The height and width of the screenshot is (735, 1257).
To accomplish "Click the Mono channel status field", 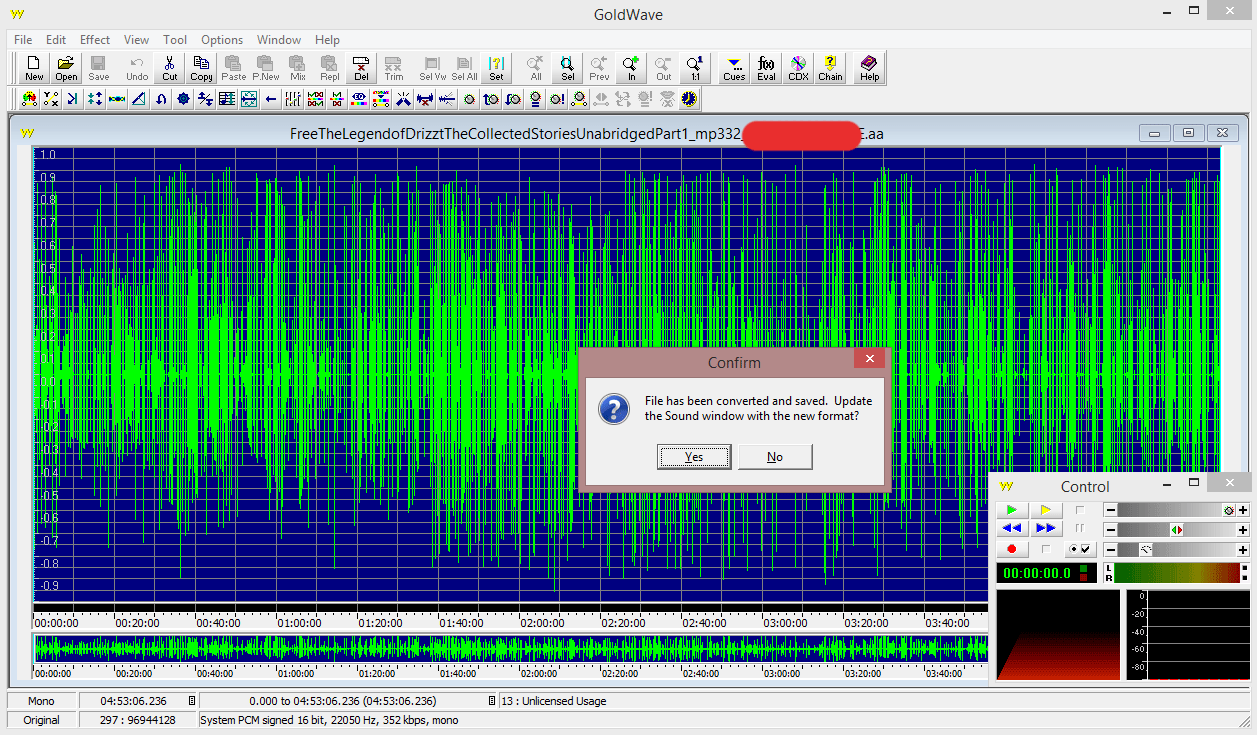I will pos(41,701).
